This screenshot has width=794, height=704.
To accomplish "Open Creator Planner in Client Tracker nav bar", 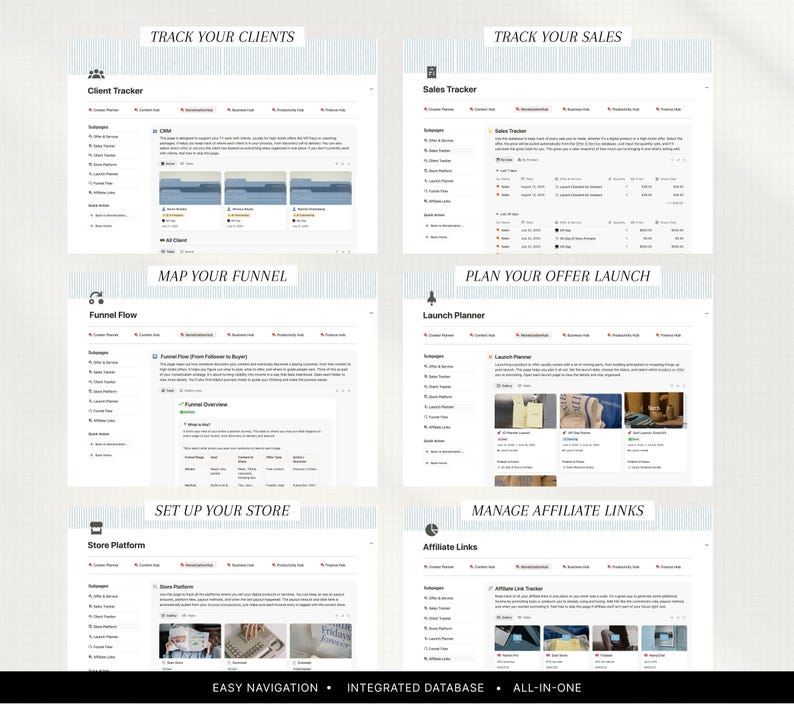I will (x=104, y=109).
